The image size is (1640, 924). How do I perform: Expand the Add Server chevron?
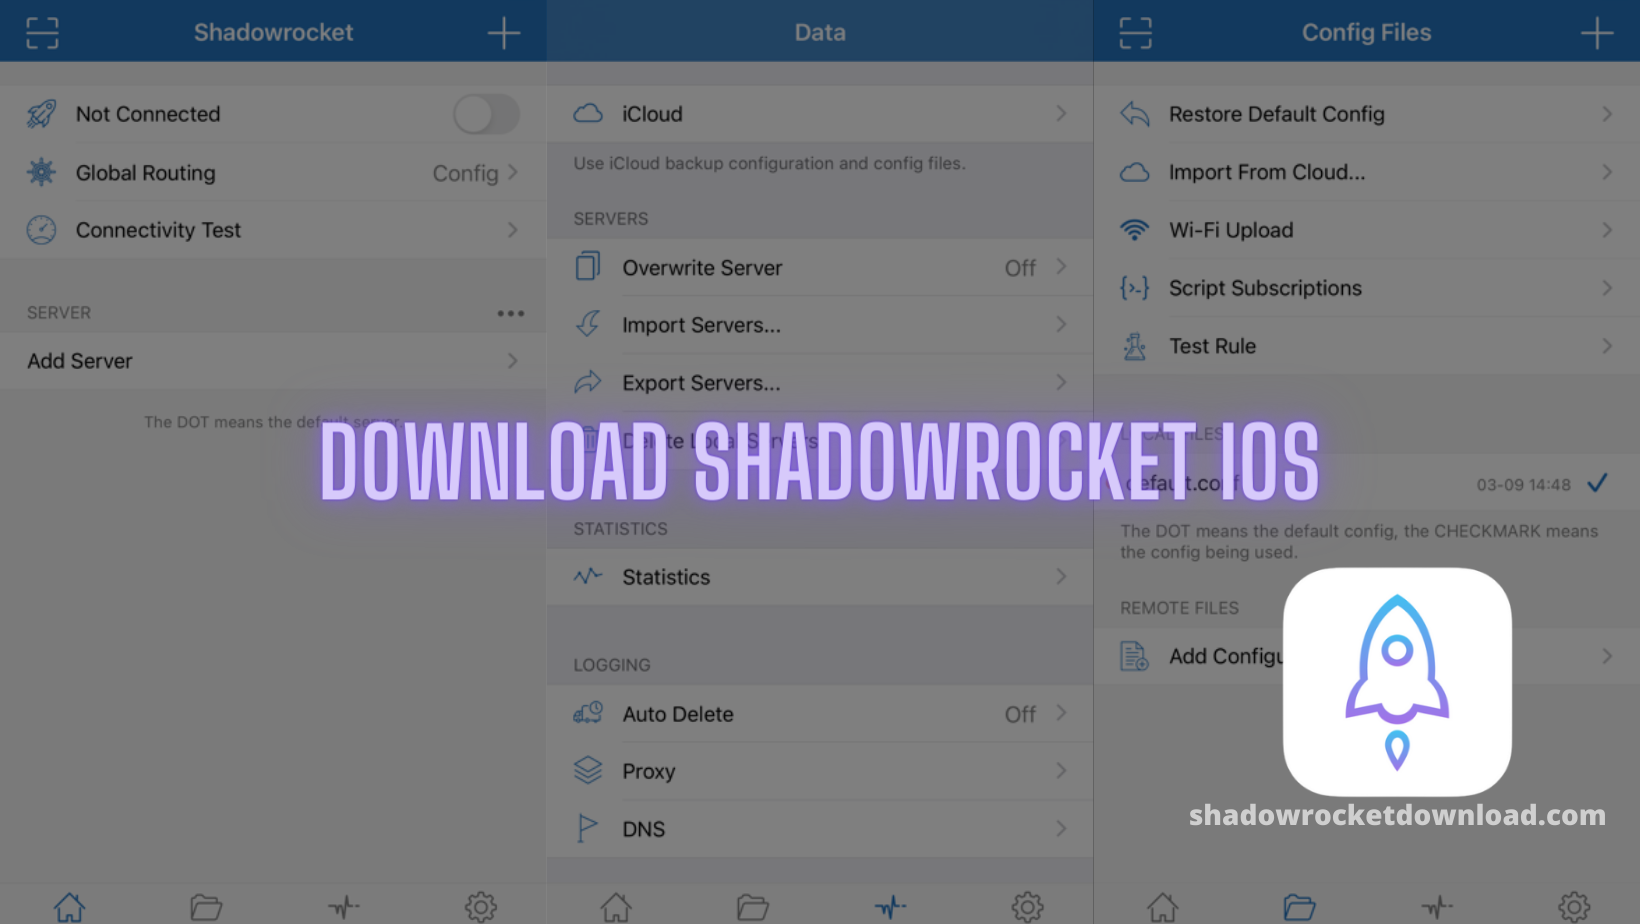coord(512,360)
